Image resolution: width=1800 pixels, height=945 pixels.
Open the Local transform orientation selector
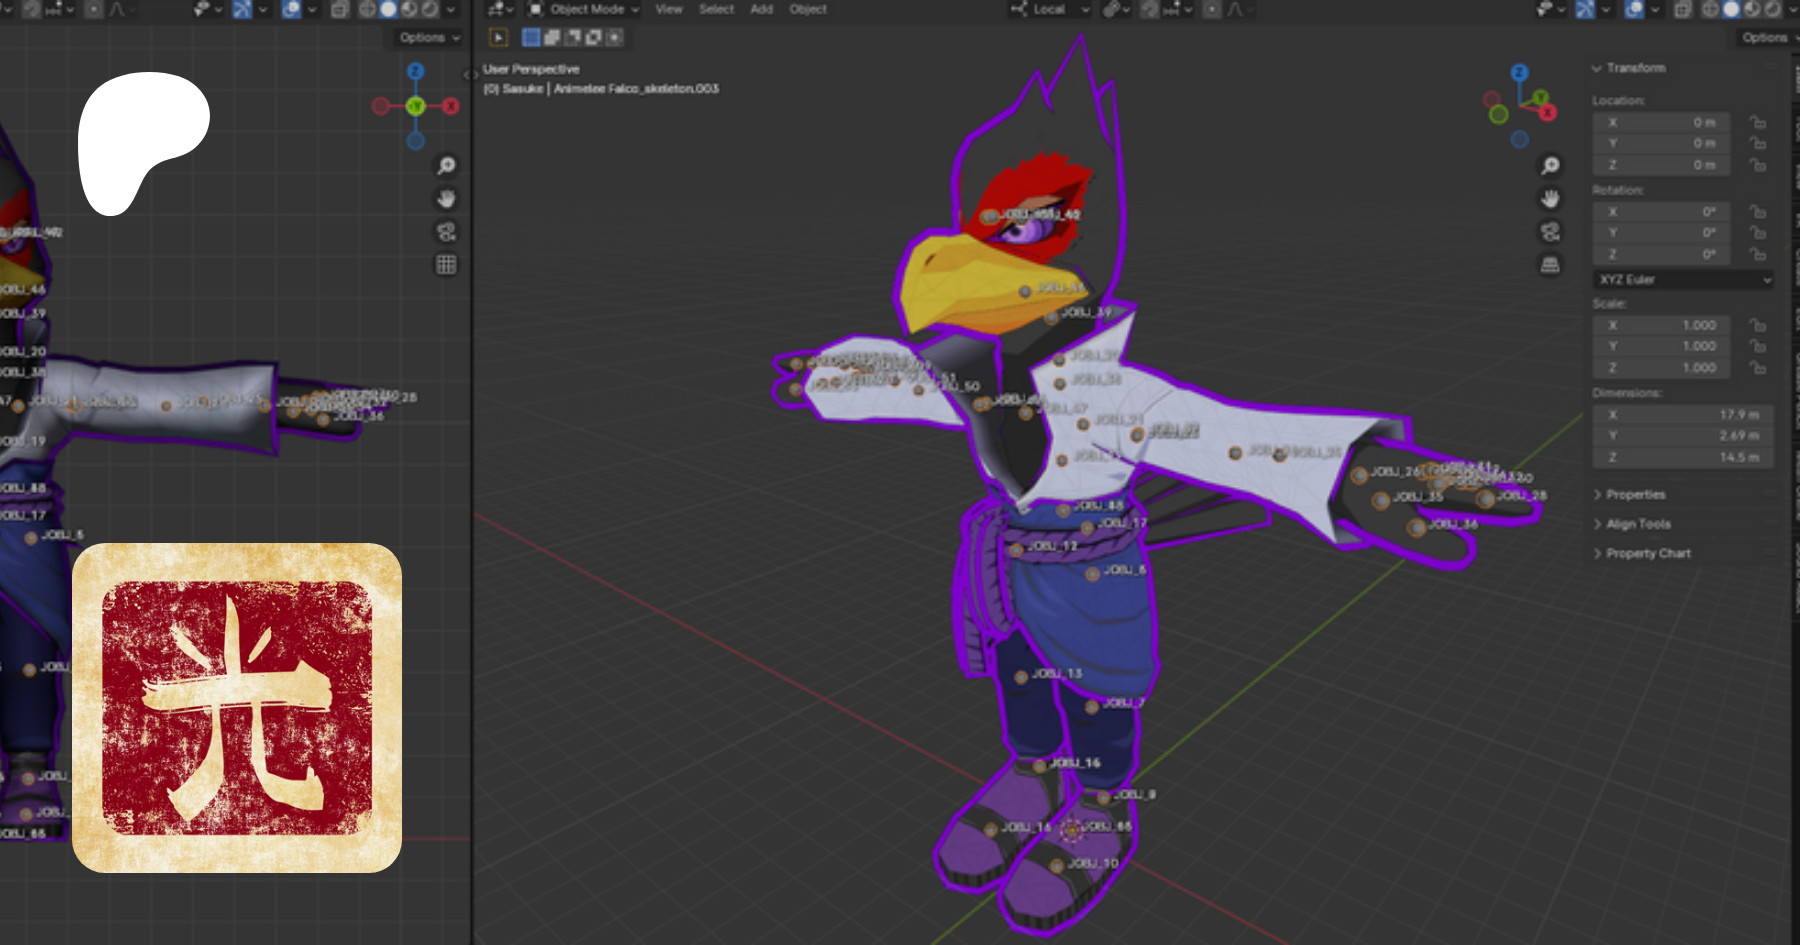coord(1050,10)
